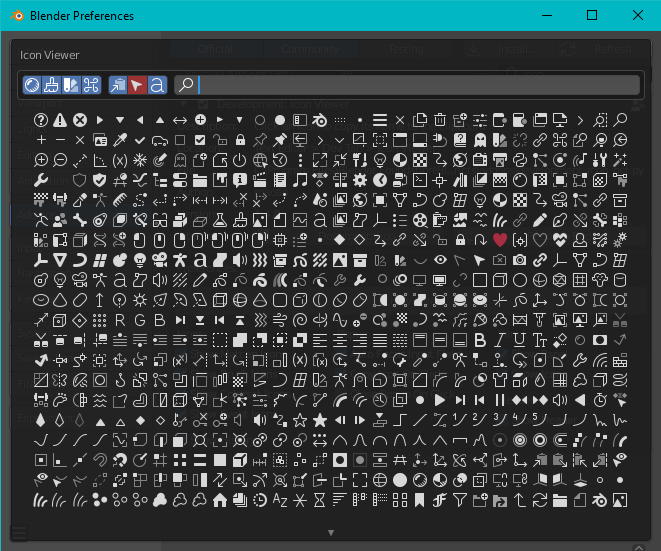This screenshot has height=551, width=661.
Task: Click the angry filled ghost icon
Action: (480, 140)
